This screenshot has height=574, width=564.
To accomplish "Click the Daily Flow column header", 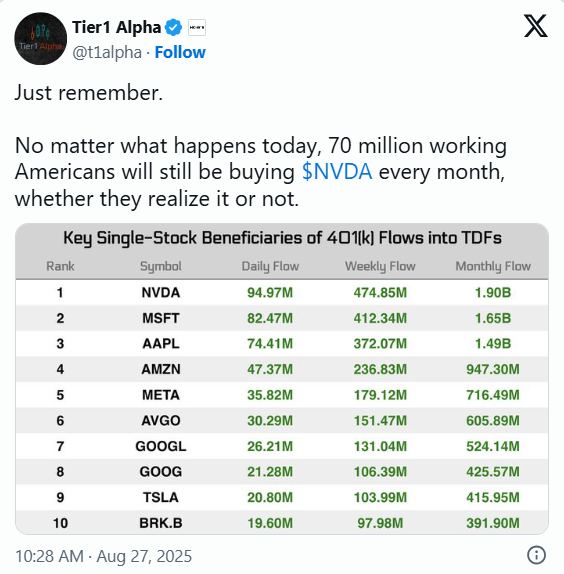I will click(270, 266).
